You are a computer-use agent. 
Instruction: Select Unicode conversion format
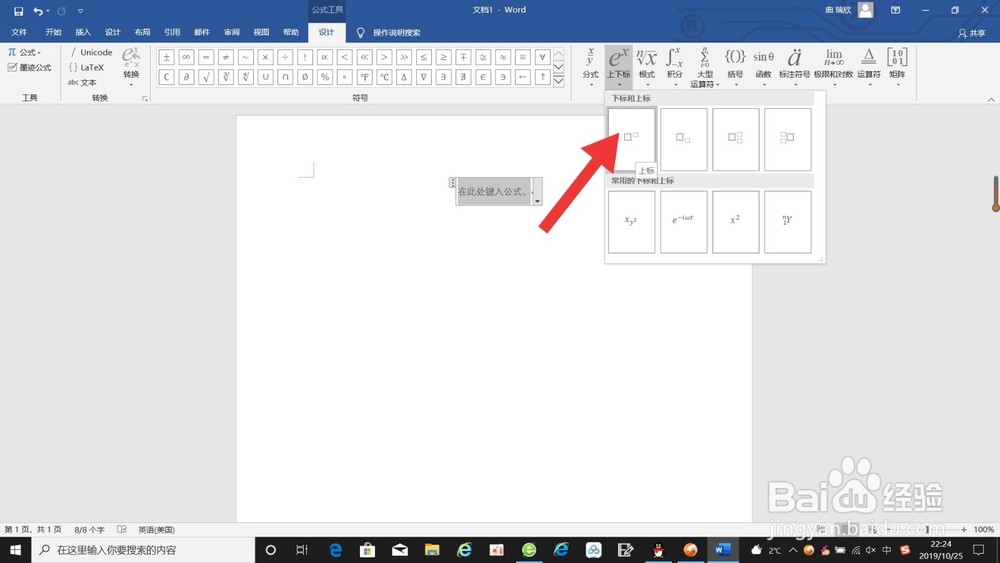pyautogui.click(x=91, y=52)
